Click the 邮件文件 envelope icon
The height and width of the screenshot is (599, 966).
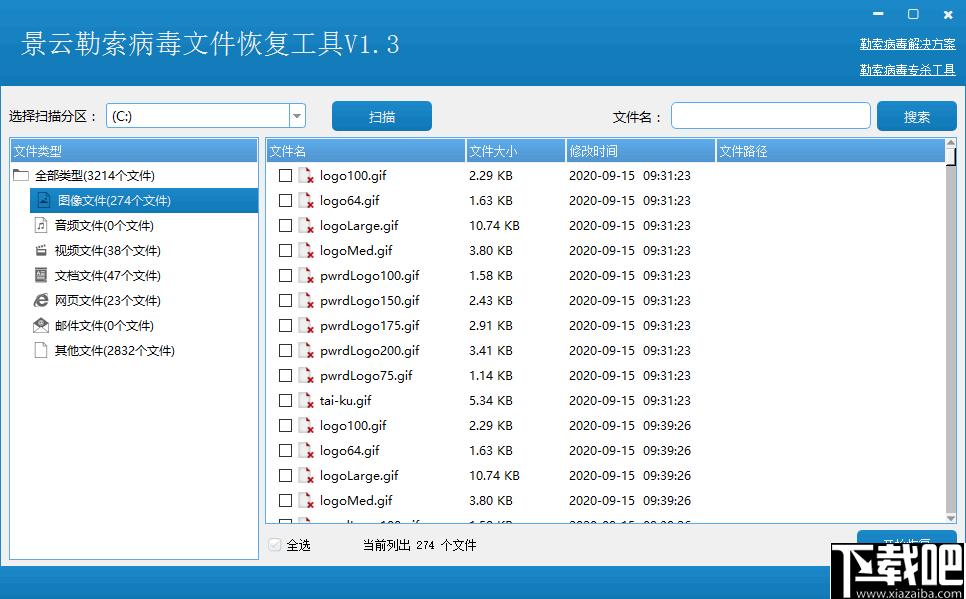(x=41, y=325)
